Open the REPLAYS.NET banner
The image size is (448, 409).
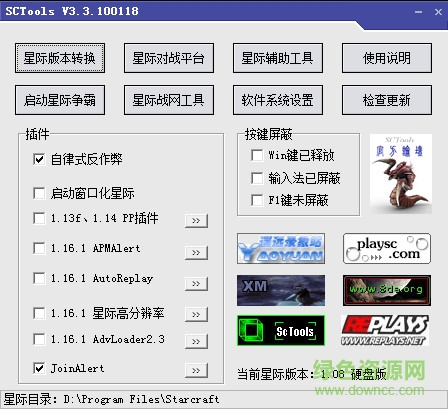pyautogui.click(x=385, y=331)
